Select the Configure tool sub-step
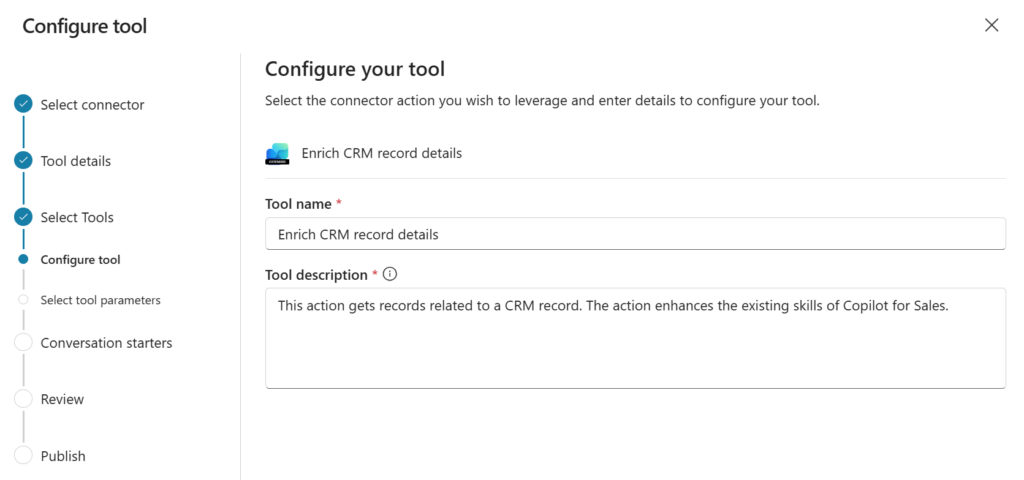Screen dimensions: 1024x480 click(x=80, y=260)
